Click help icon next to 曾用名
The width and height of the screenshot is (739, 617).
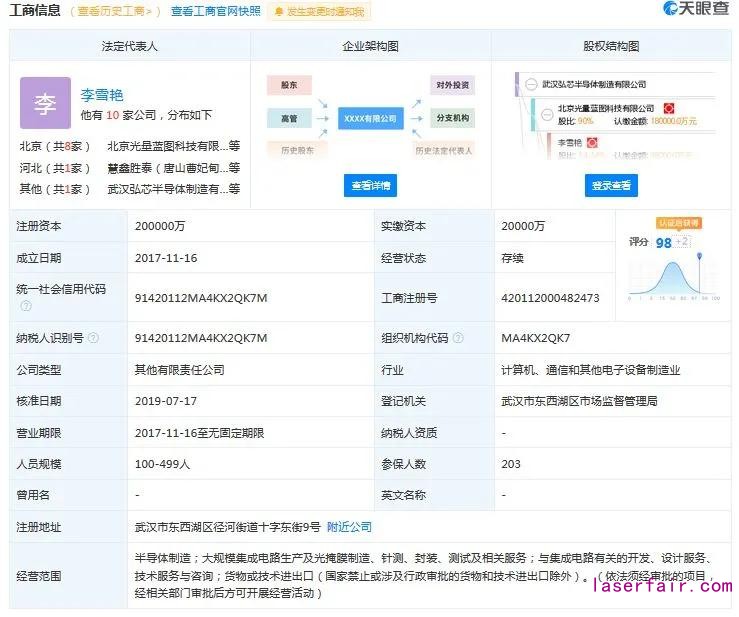(56, 495)
